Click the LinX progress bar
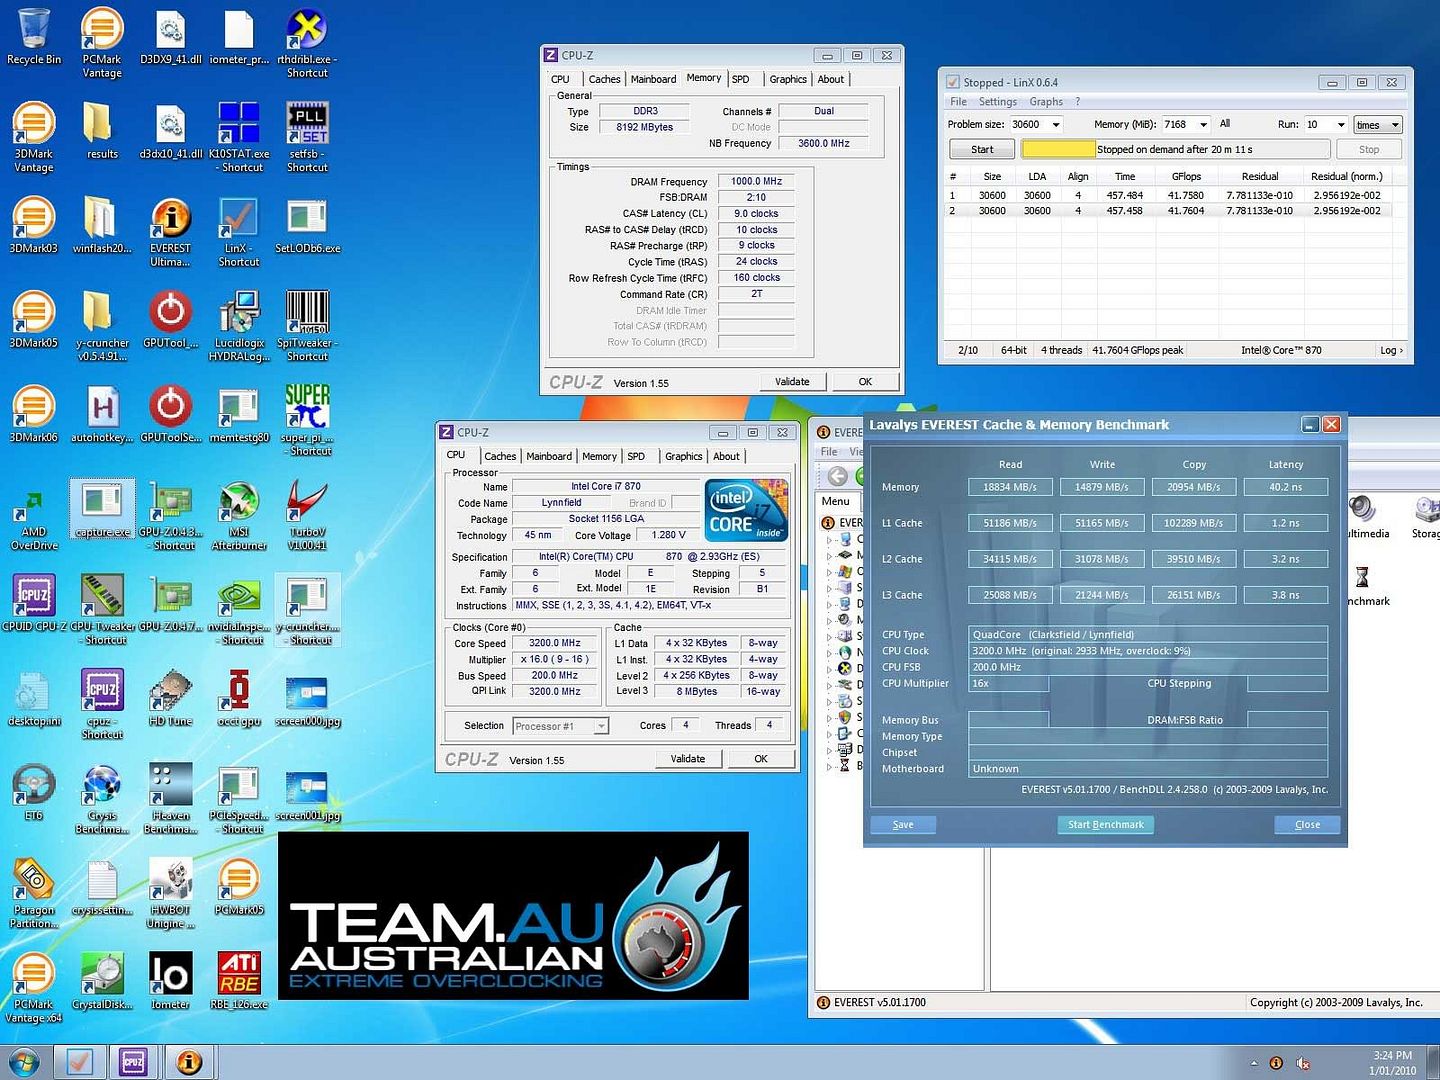This screenshot has width=1440, height=1080. click(1175, 149)
